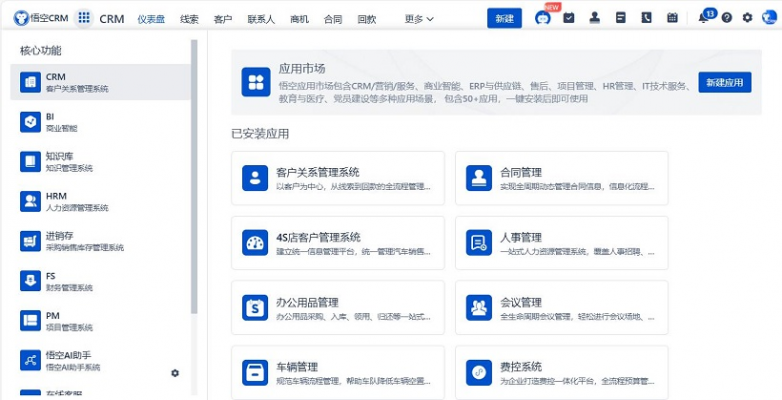Click the 新建 button
This screenshot has width=782, height=400.
(505, 18)
